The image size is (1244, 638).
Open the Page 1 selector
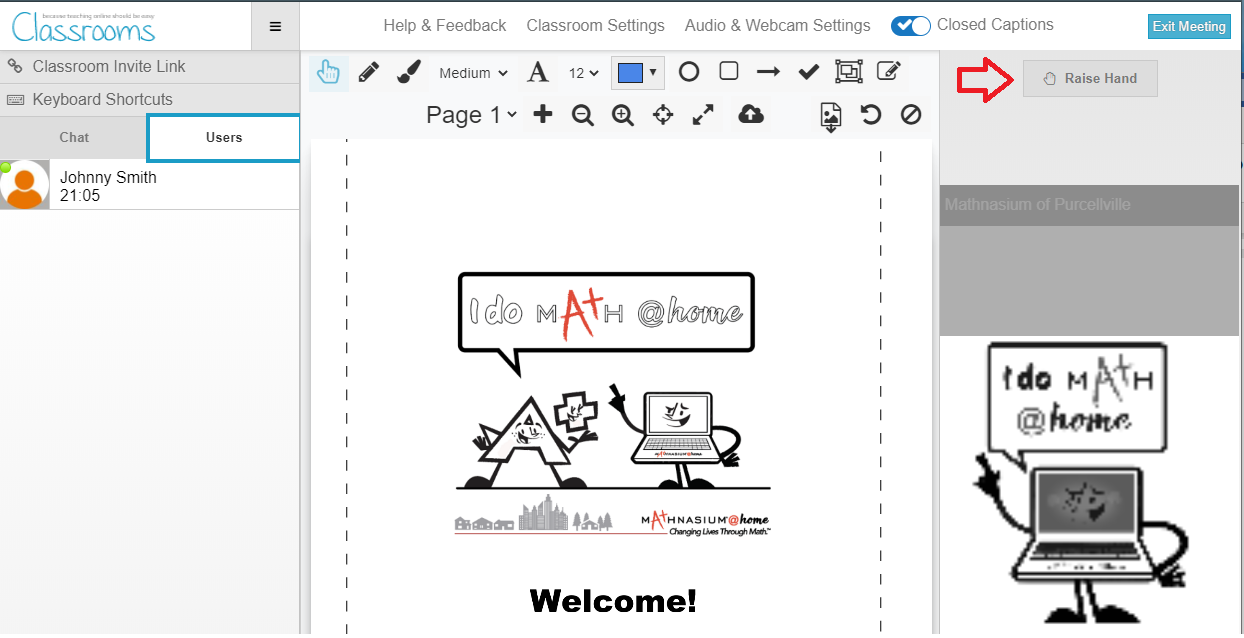pyautogui.click(x=470, y=115)
